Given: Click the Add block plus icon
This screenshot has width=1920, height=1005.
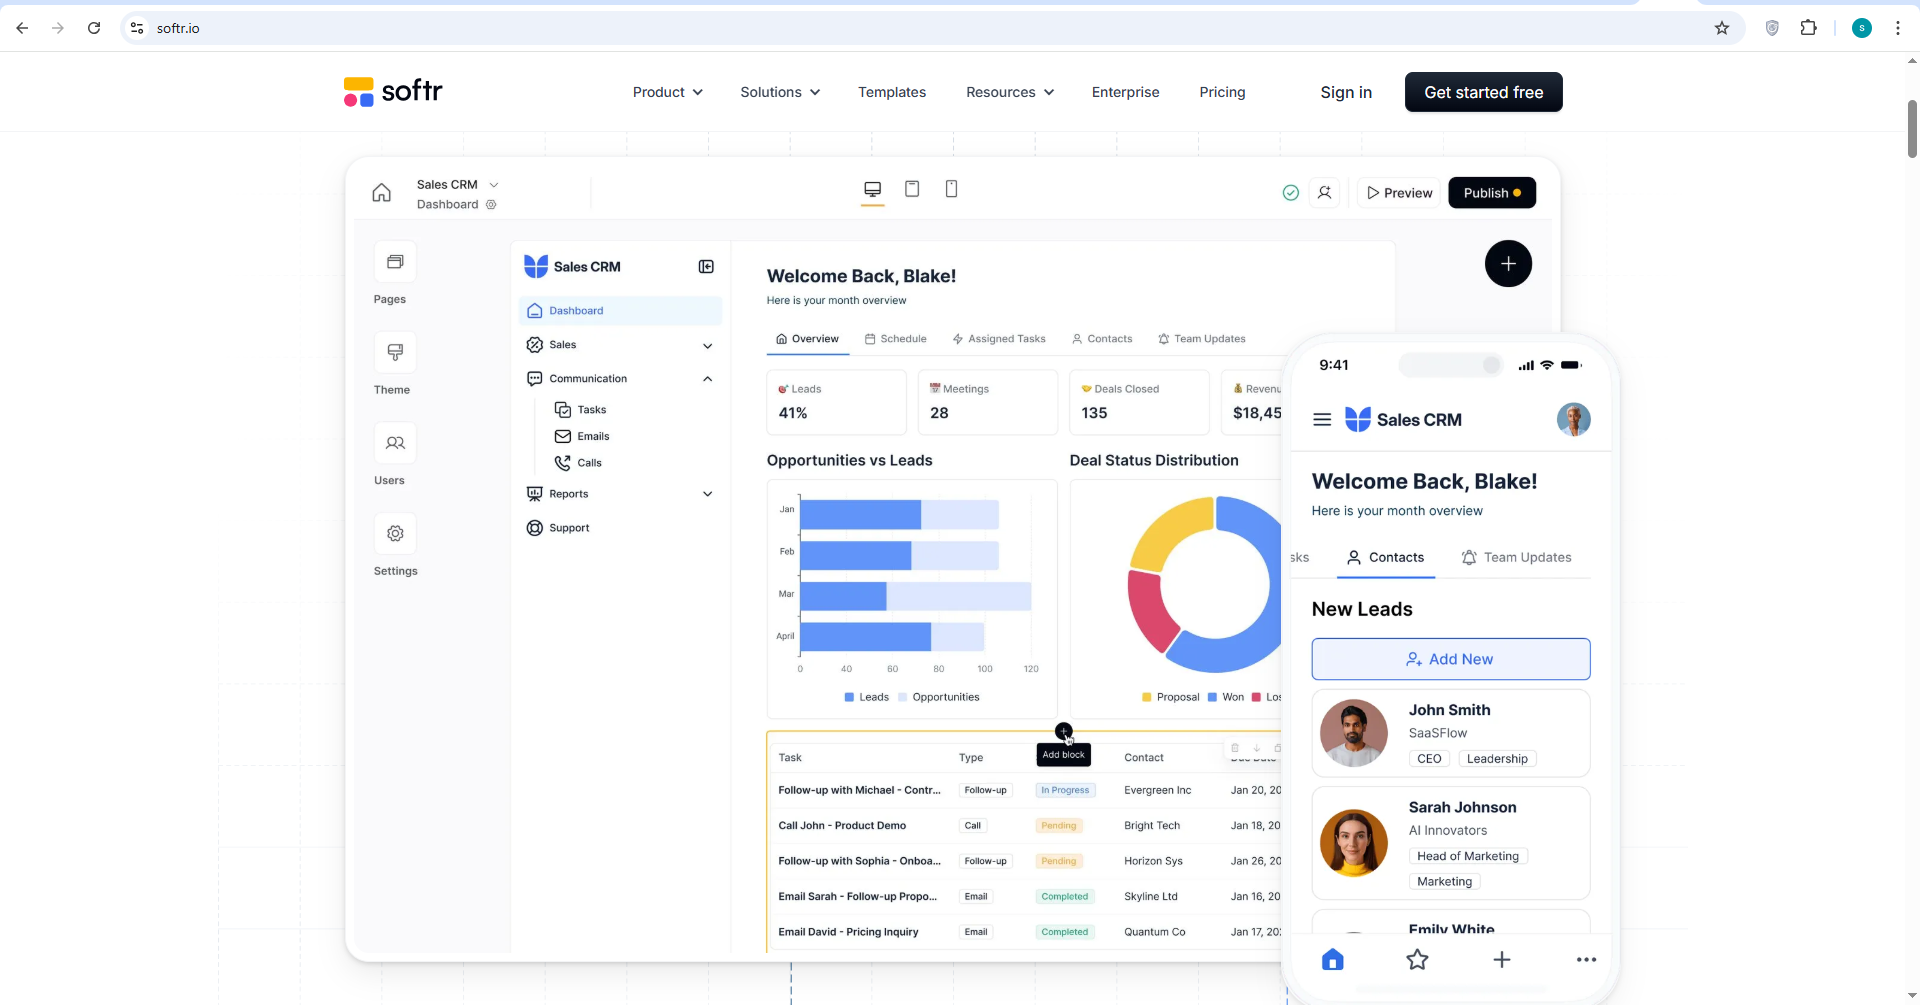Looking at the screenshot, I should [x=1063, y=731].
